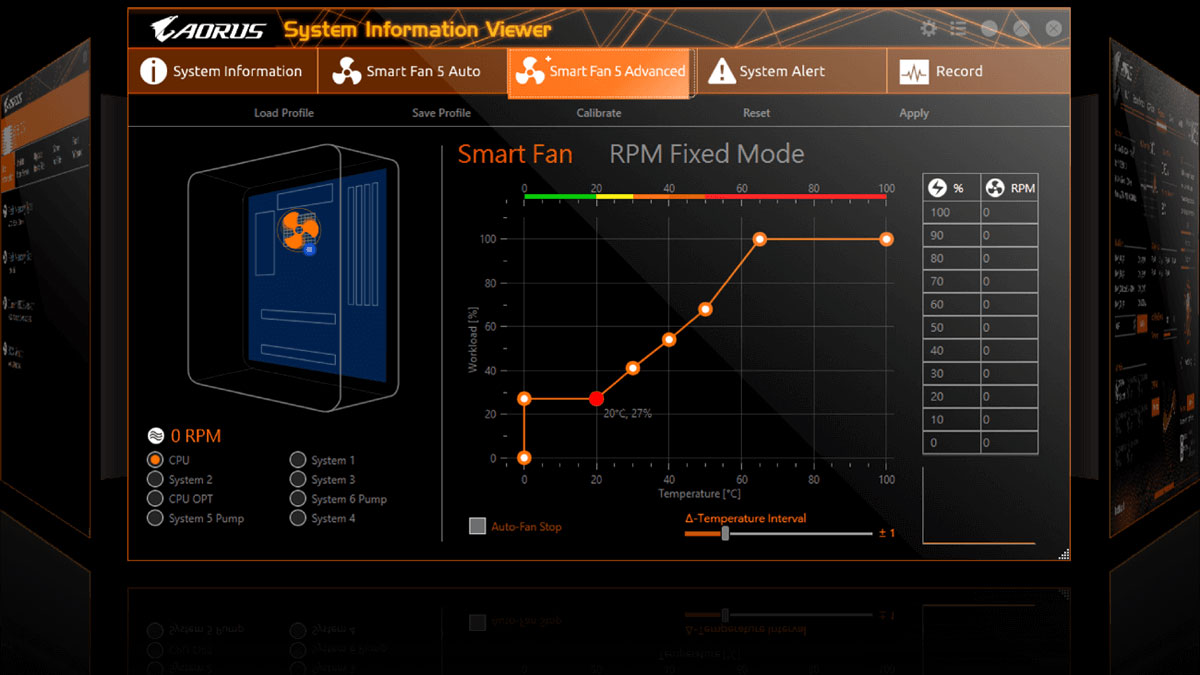
Task: Click the Temperature Interval slider handle
Action: coord(725,533)
